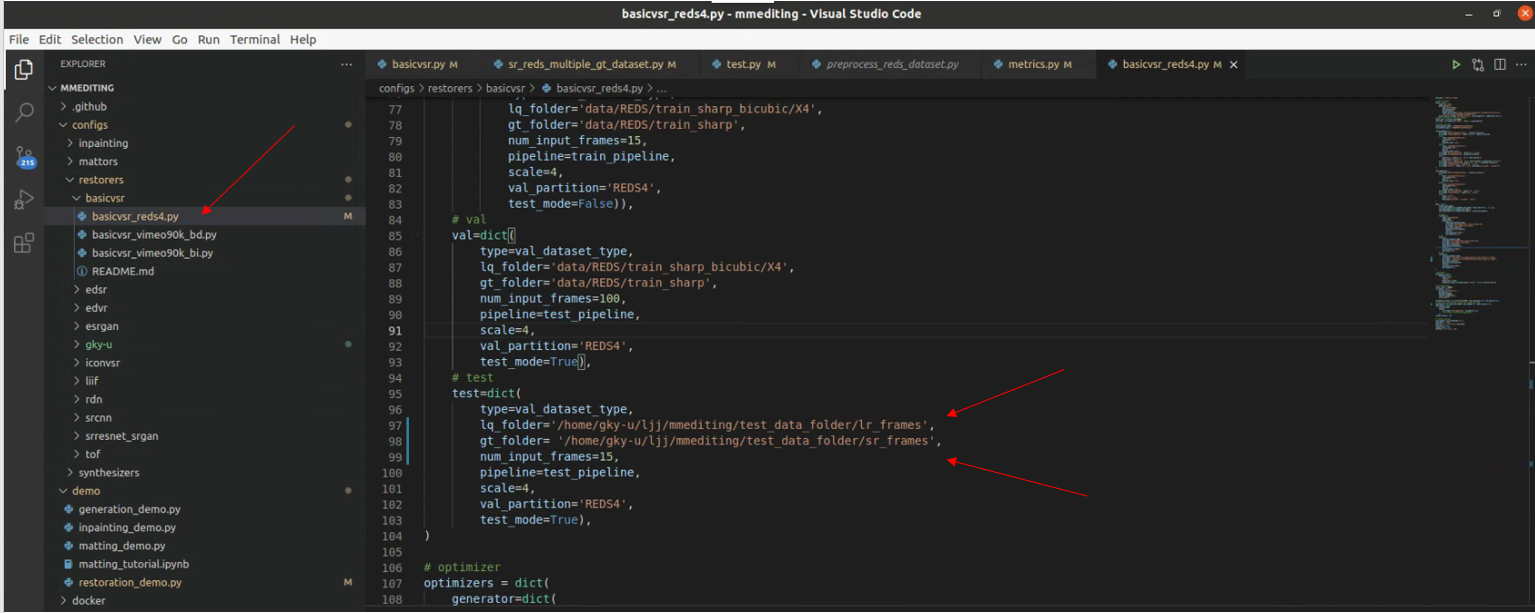The height and width of the screenshot is (613, 1535).
Task: Open the Run and Debug view
Action: [x=23, y=200]
